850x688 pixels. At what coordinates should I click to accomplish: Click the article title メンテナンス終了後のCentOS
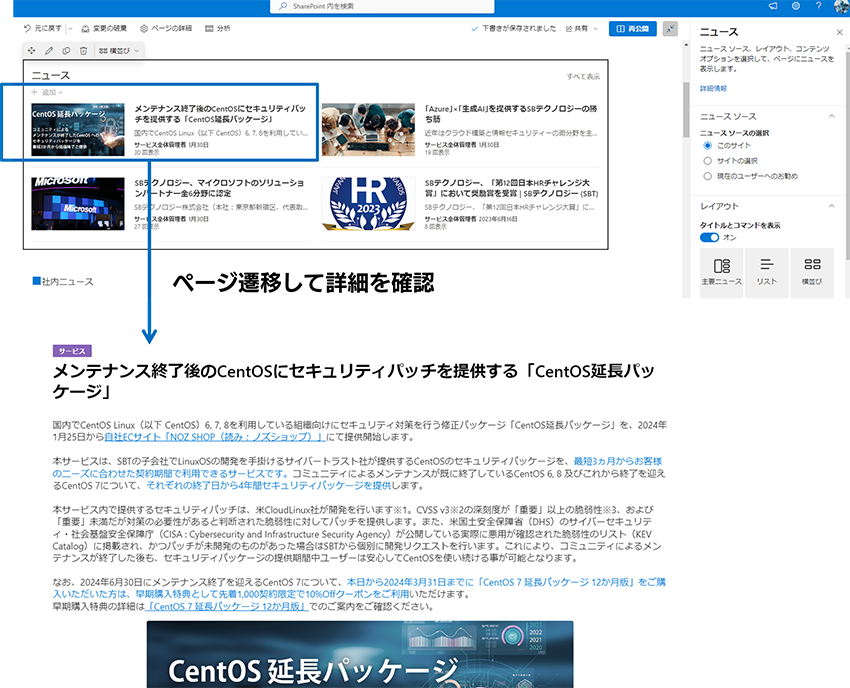353,381
